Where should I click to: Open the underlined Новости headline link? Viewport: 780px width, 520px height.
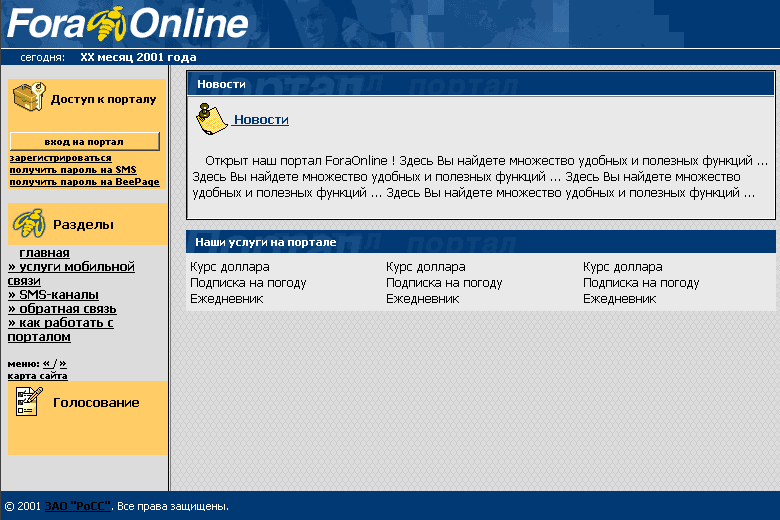pos(261,119)
